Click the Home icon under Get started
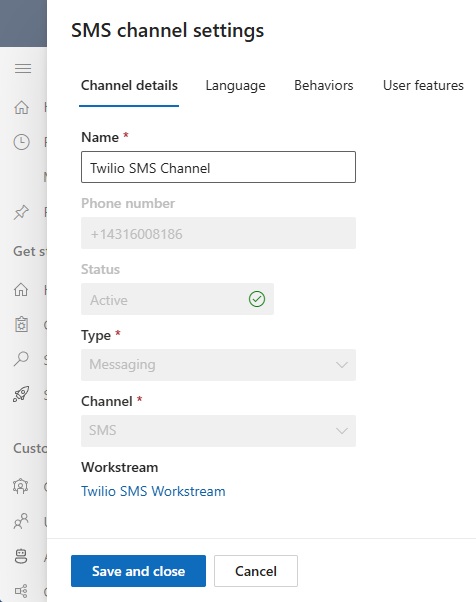This screenshot has width=476, height=602. [x=21, y=289]
